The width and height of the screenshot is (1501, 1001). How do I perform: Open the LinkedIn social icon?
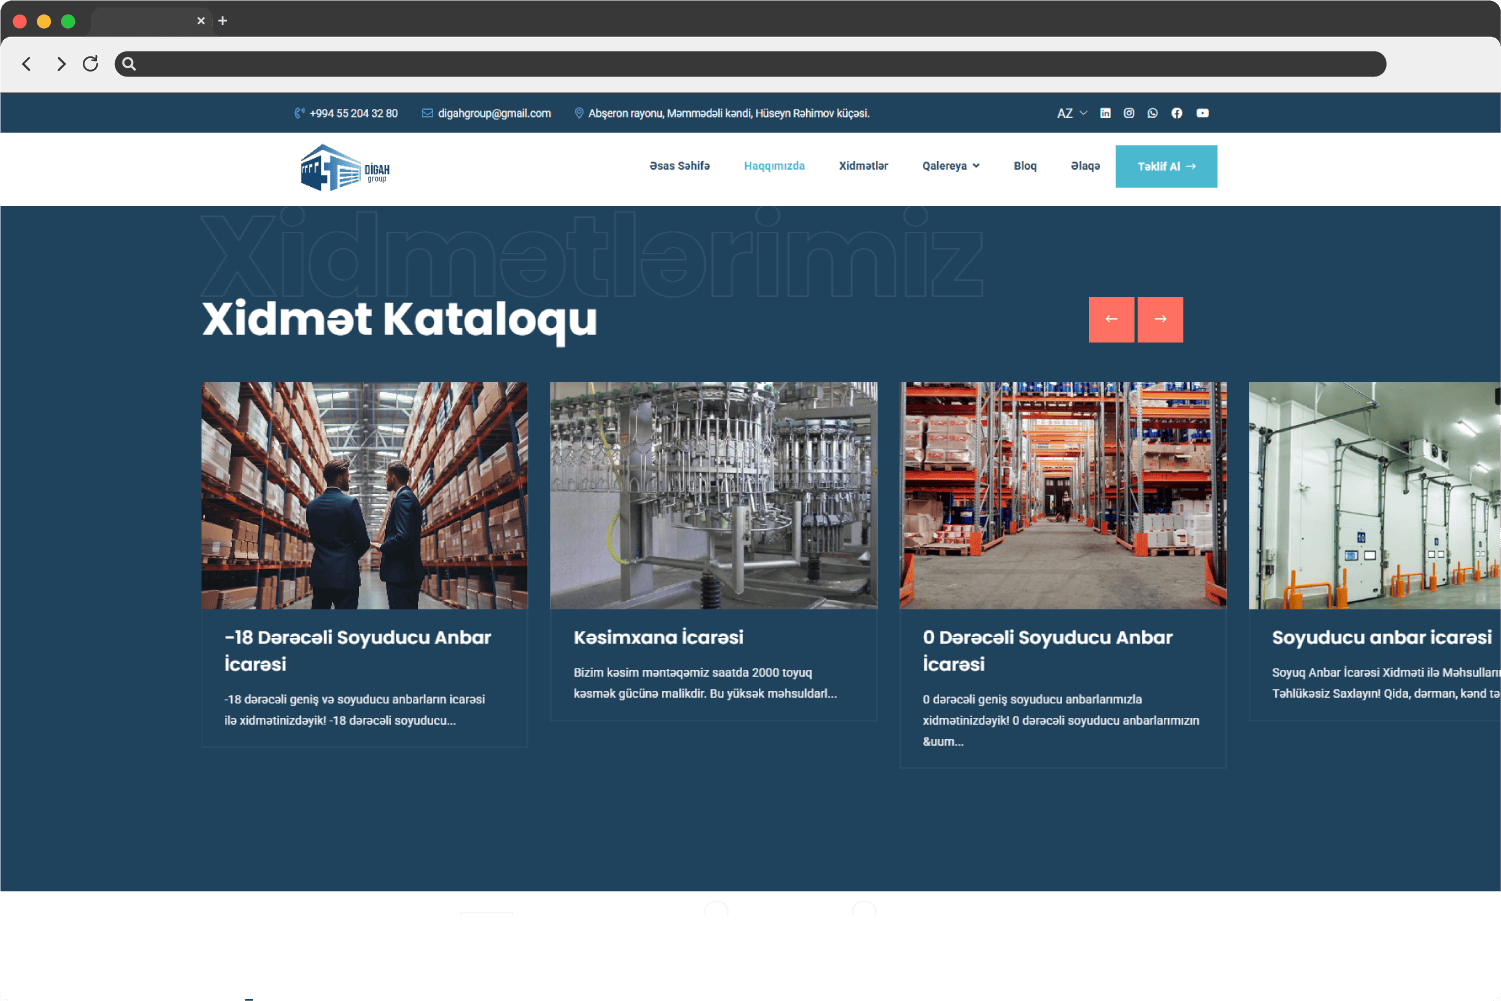click(x=1105, y=113)
